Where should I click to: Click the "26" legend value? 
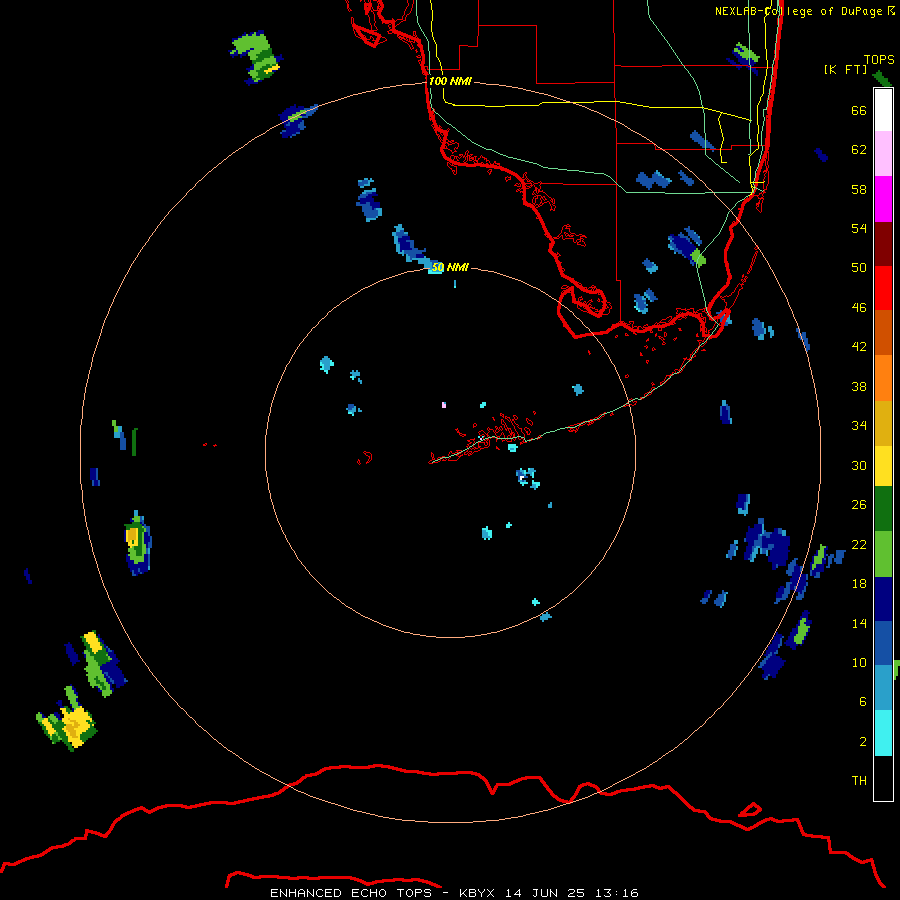[859, 505]
